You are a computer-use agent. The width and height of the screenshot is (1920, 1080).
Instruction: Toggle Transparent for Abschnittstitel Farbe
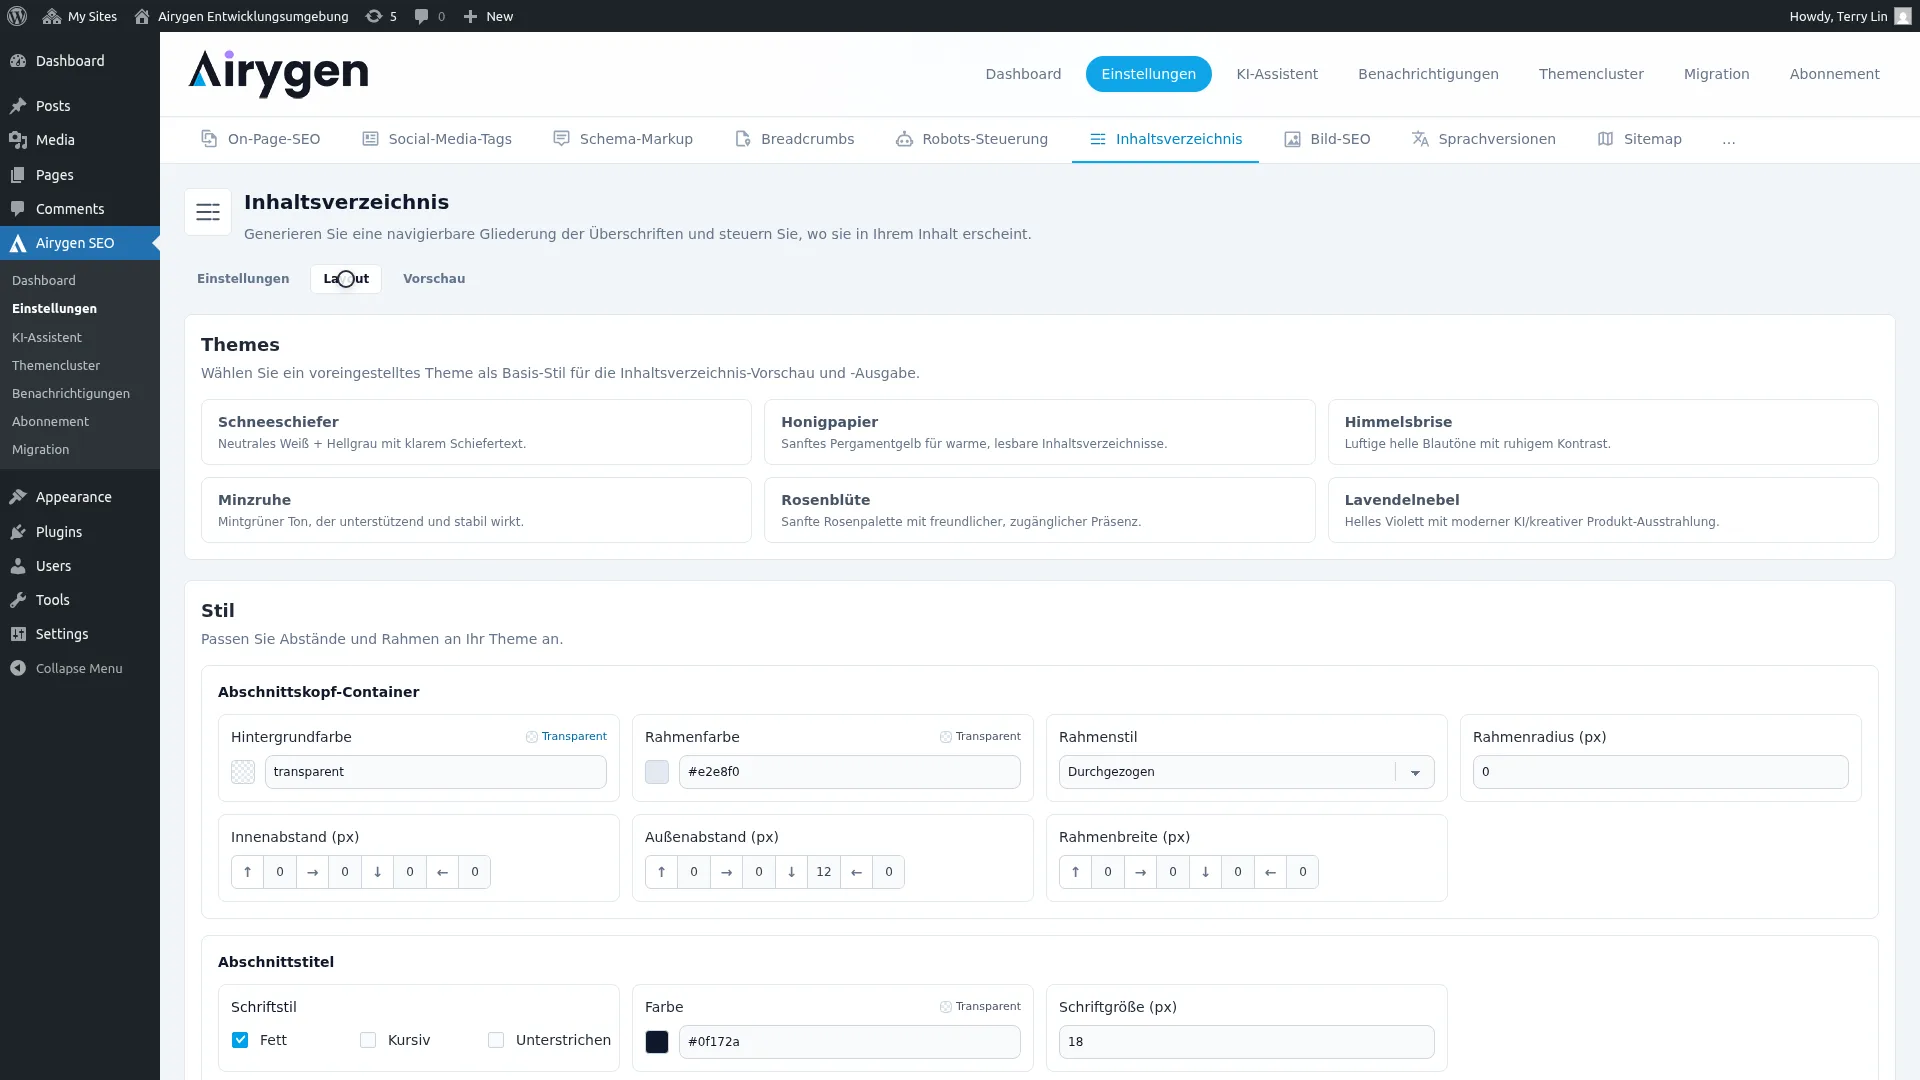(980, 1007)
